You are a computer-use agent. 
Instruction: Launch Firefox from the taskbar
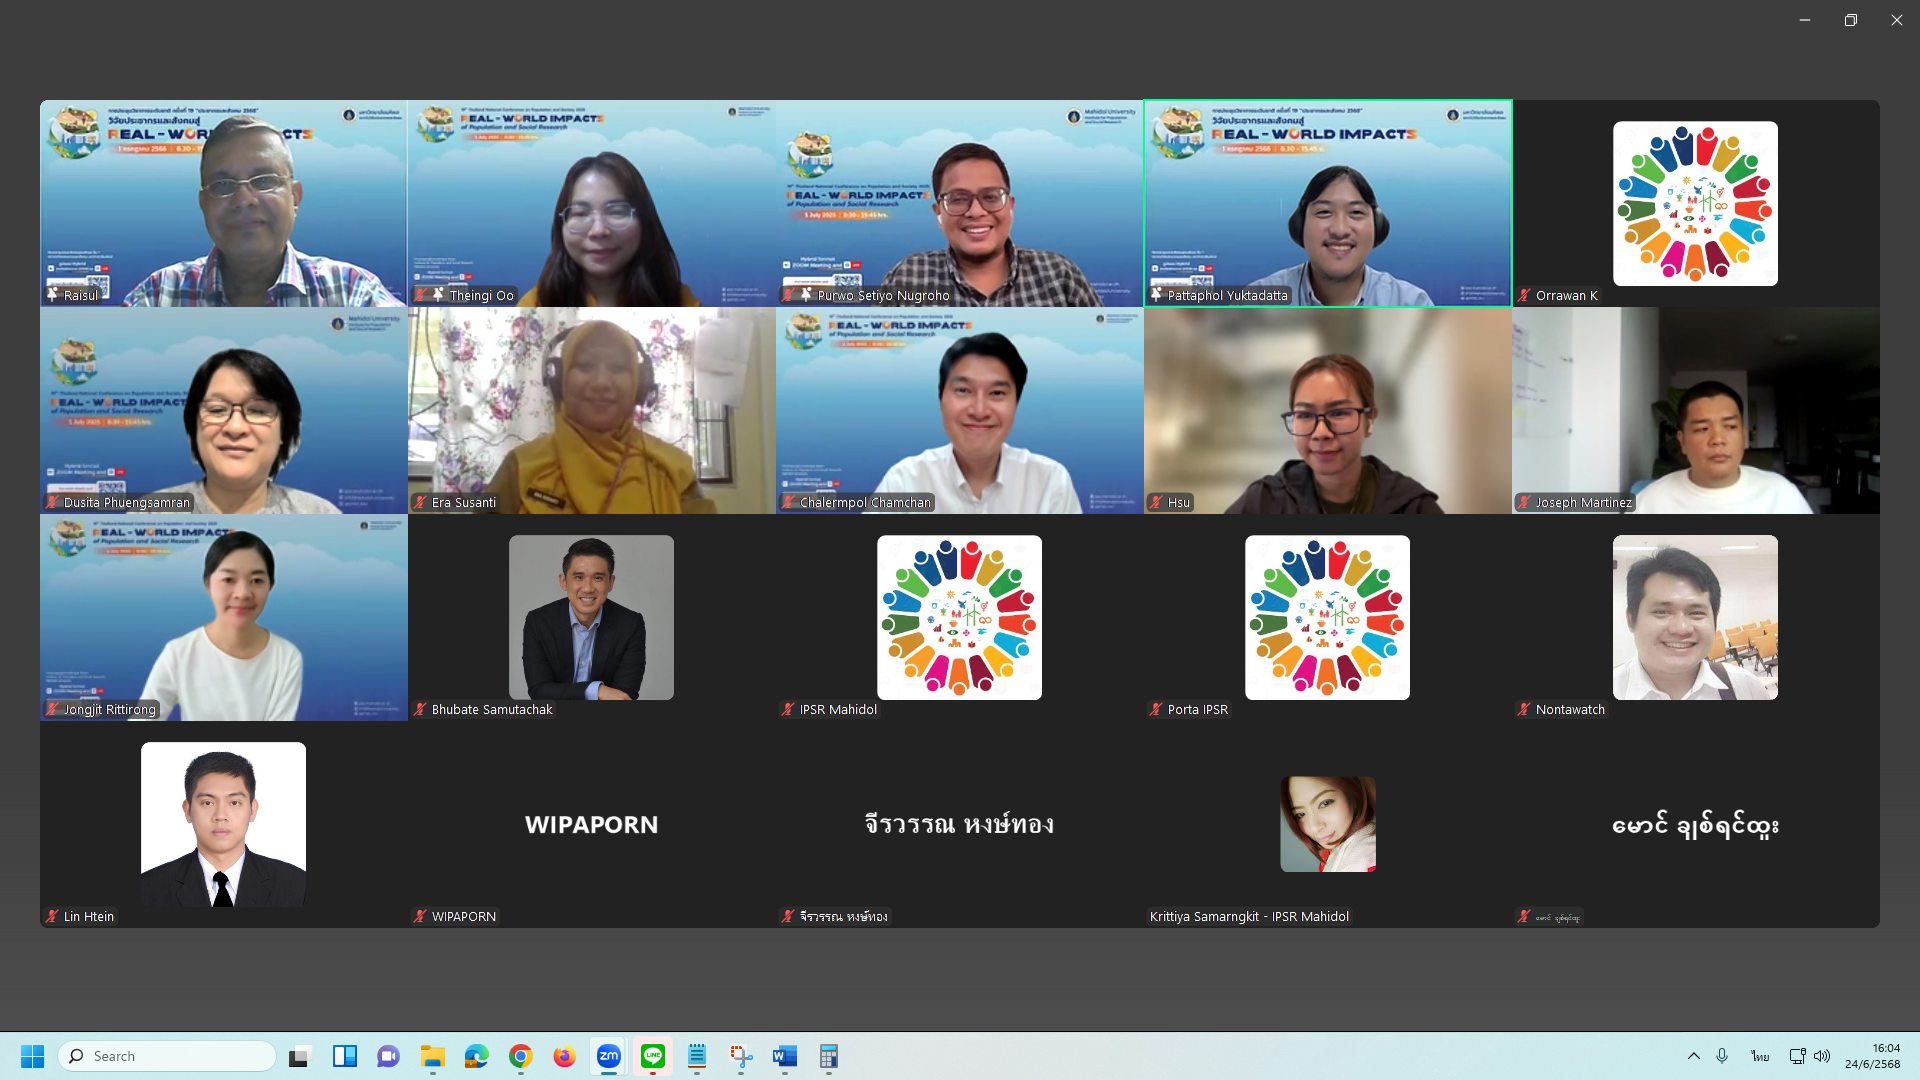pyautogui.click(x=564, y=1056)
